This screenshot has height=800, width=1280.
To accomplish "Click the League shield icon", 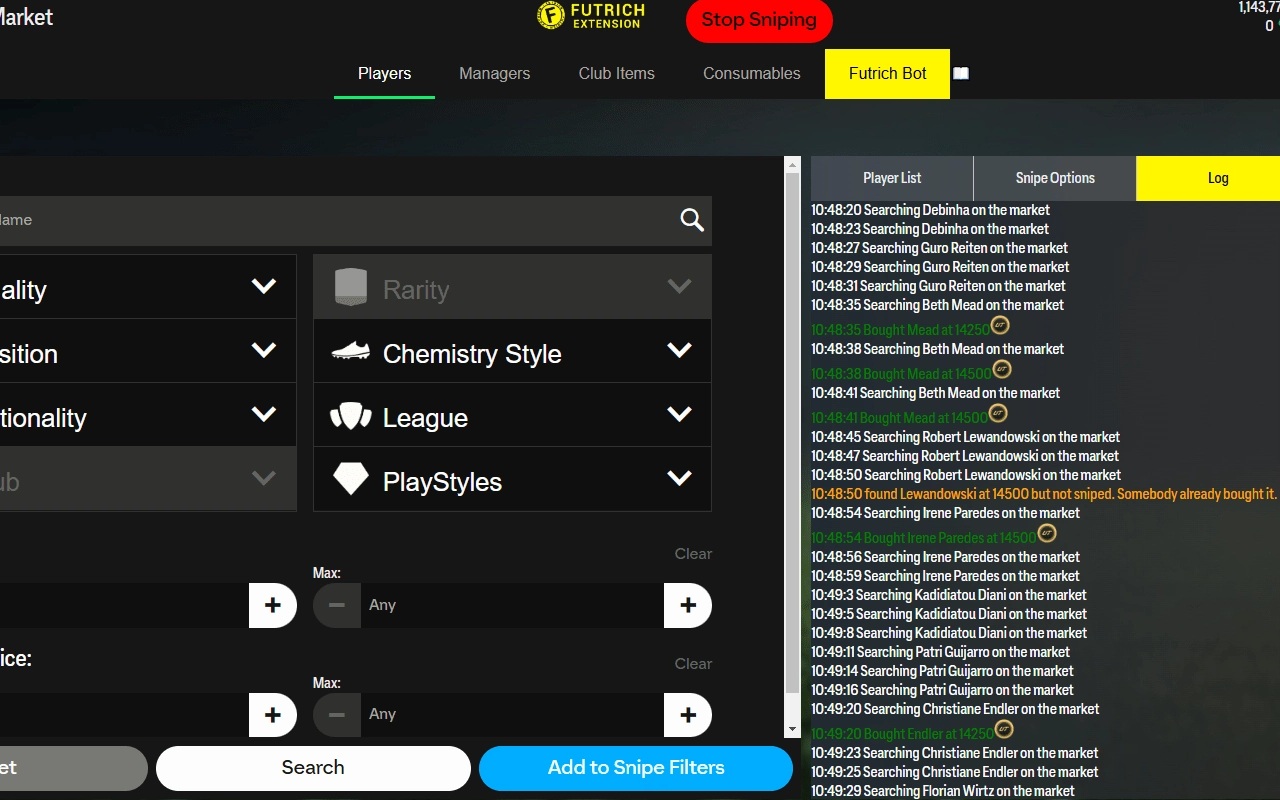I will [x=351, y=415].
